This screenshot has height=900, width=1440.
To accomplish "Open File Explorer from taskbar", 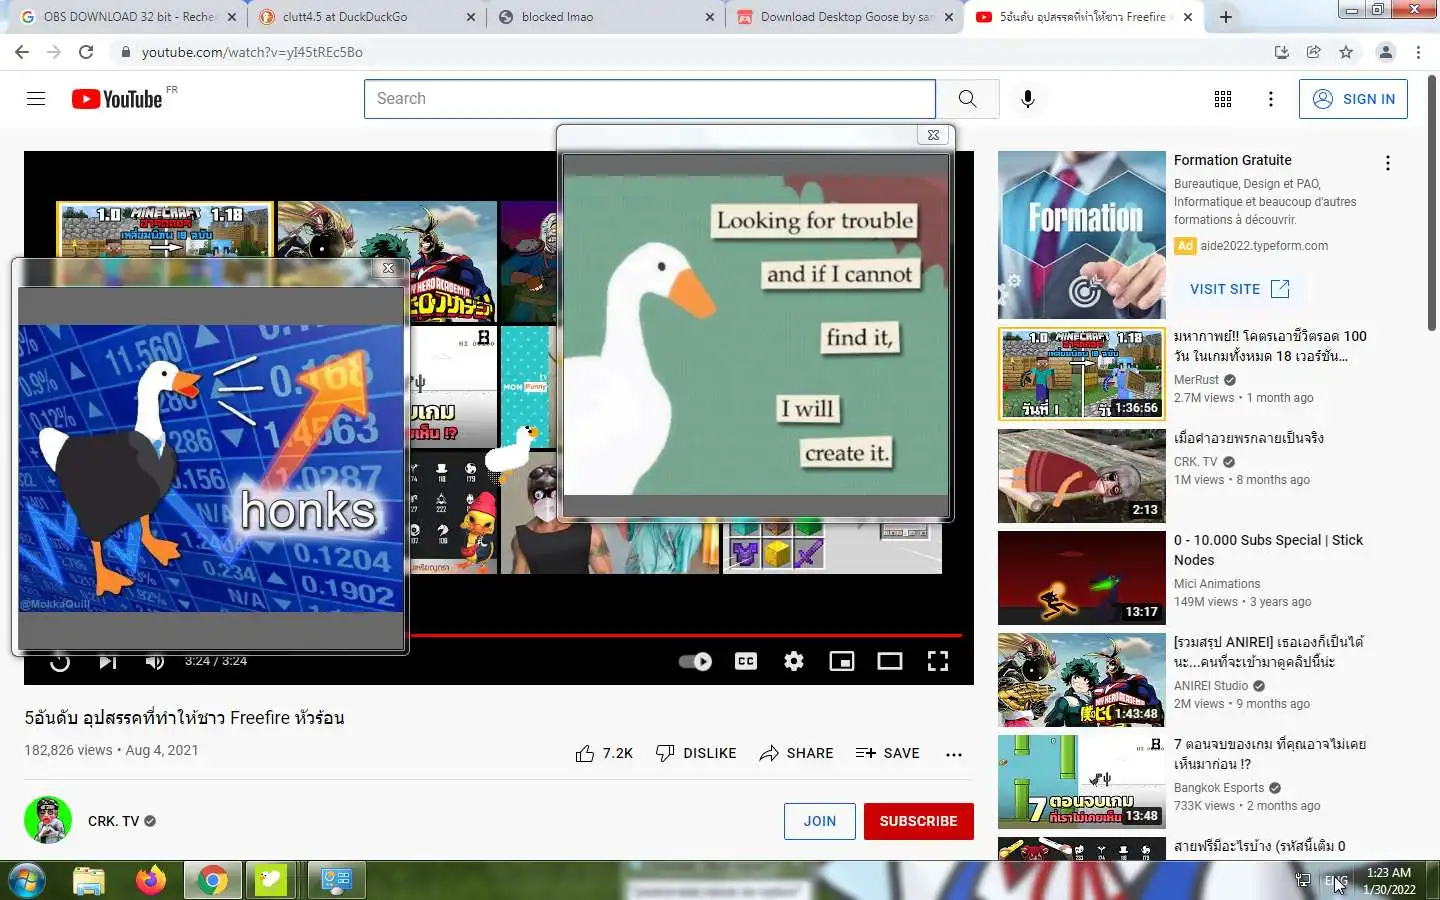I will [x=89, y=880].
